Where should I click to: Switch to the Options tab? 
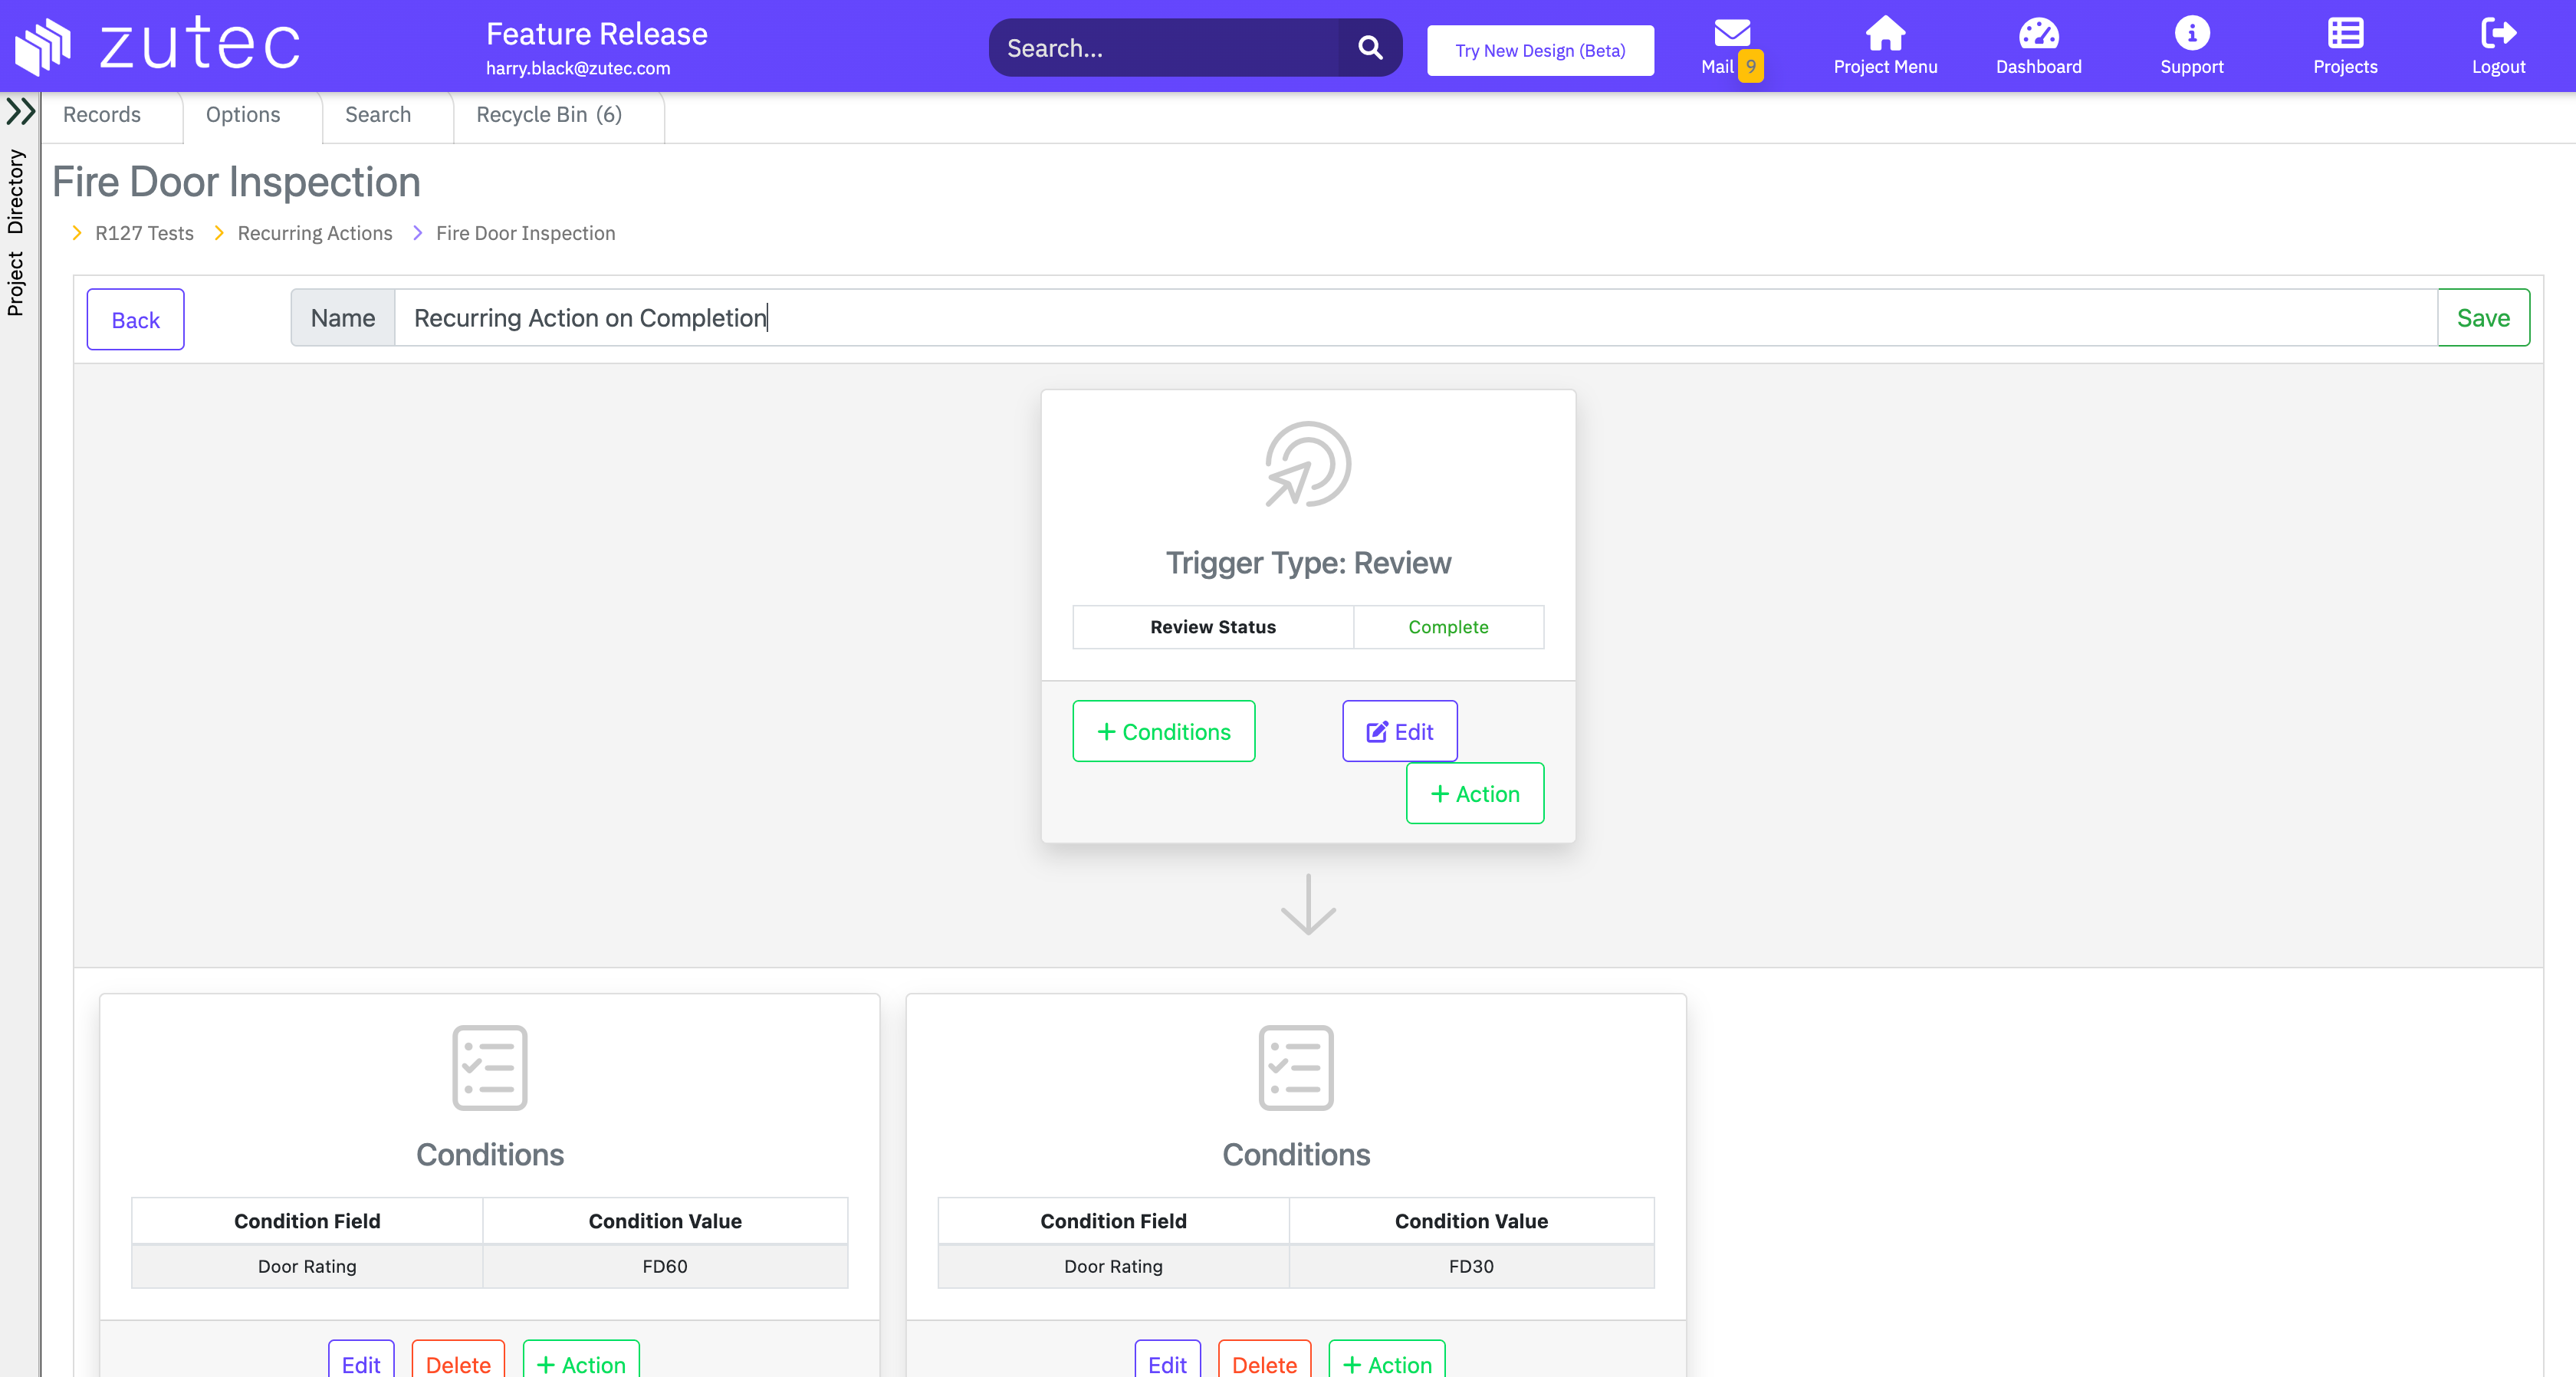pyautogui.click(x=243, y=115)
